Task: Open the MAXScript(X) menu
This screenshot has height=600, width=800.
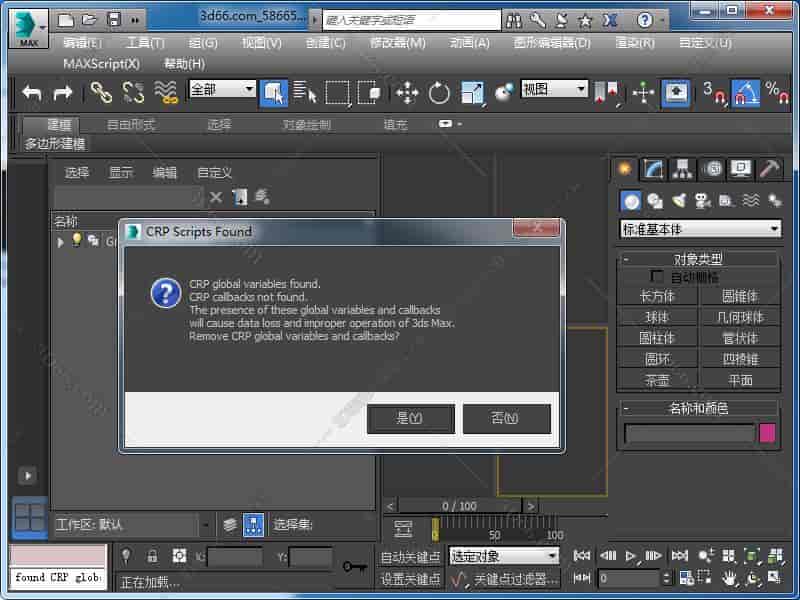Action: tap(102, 63)
